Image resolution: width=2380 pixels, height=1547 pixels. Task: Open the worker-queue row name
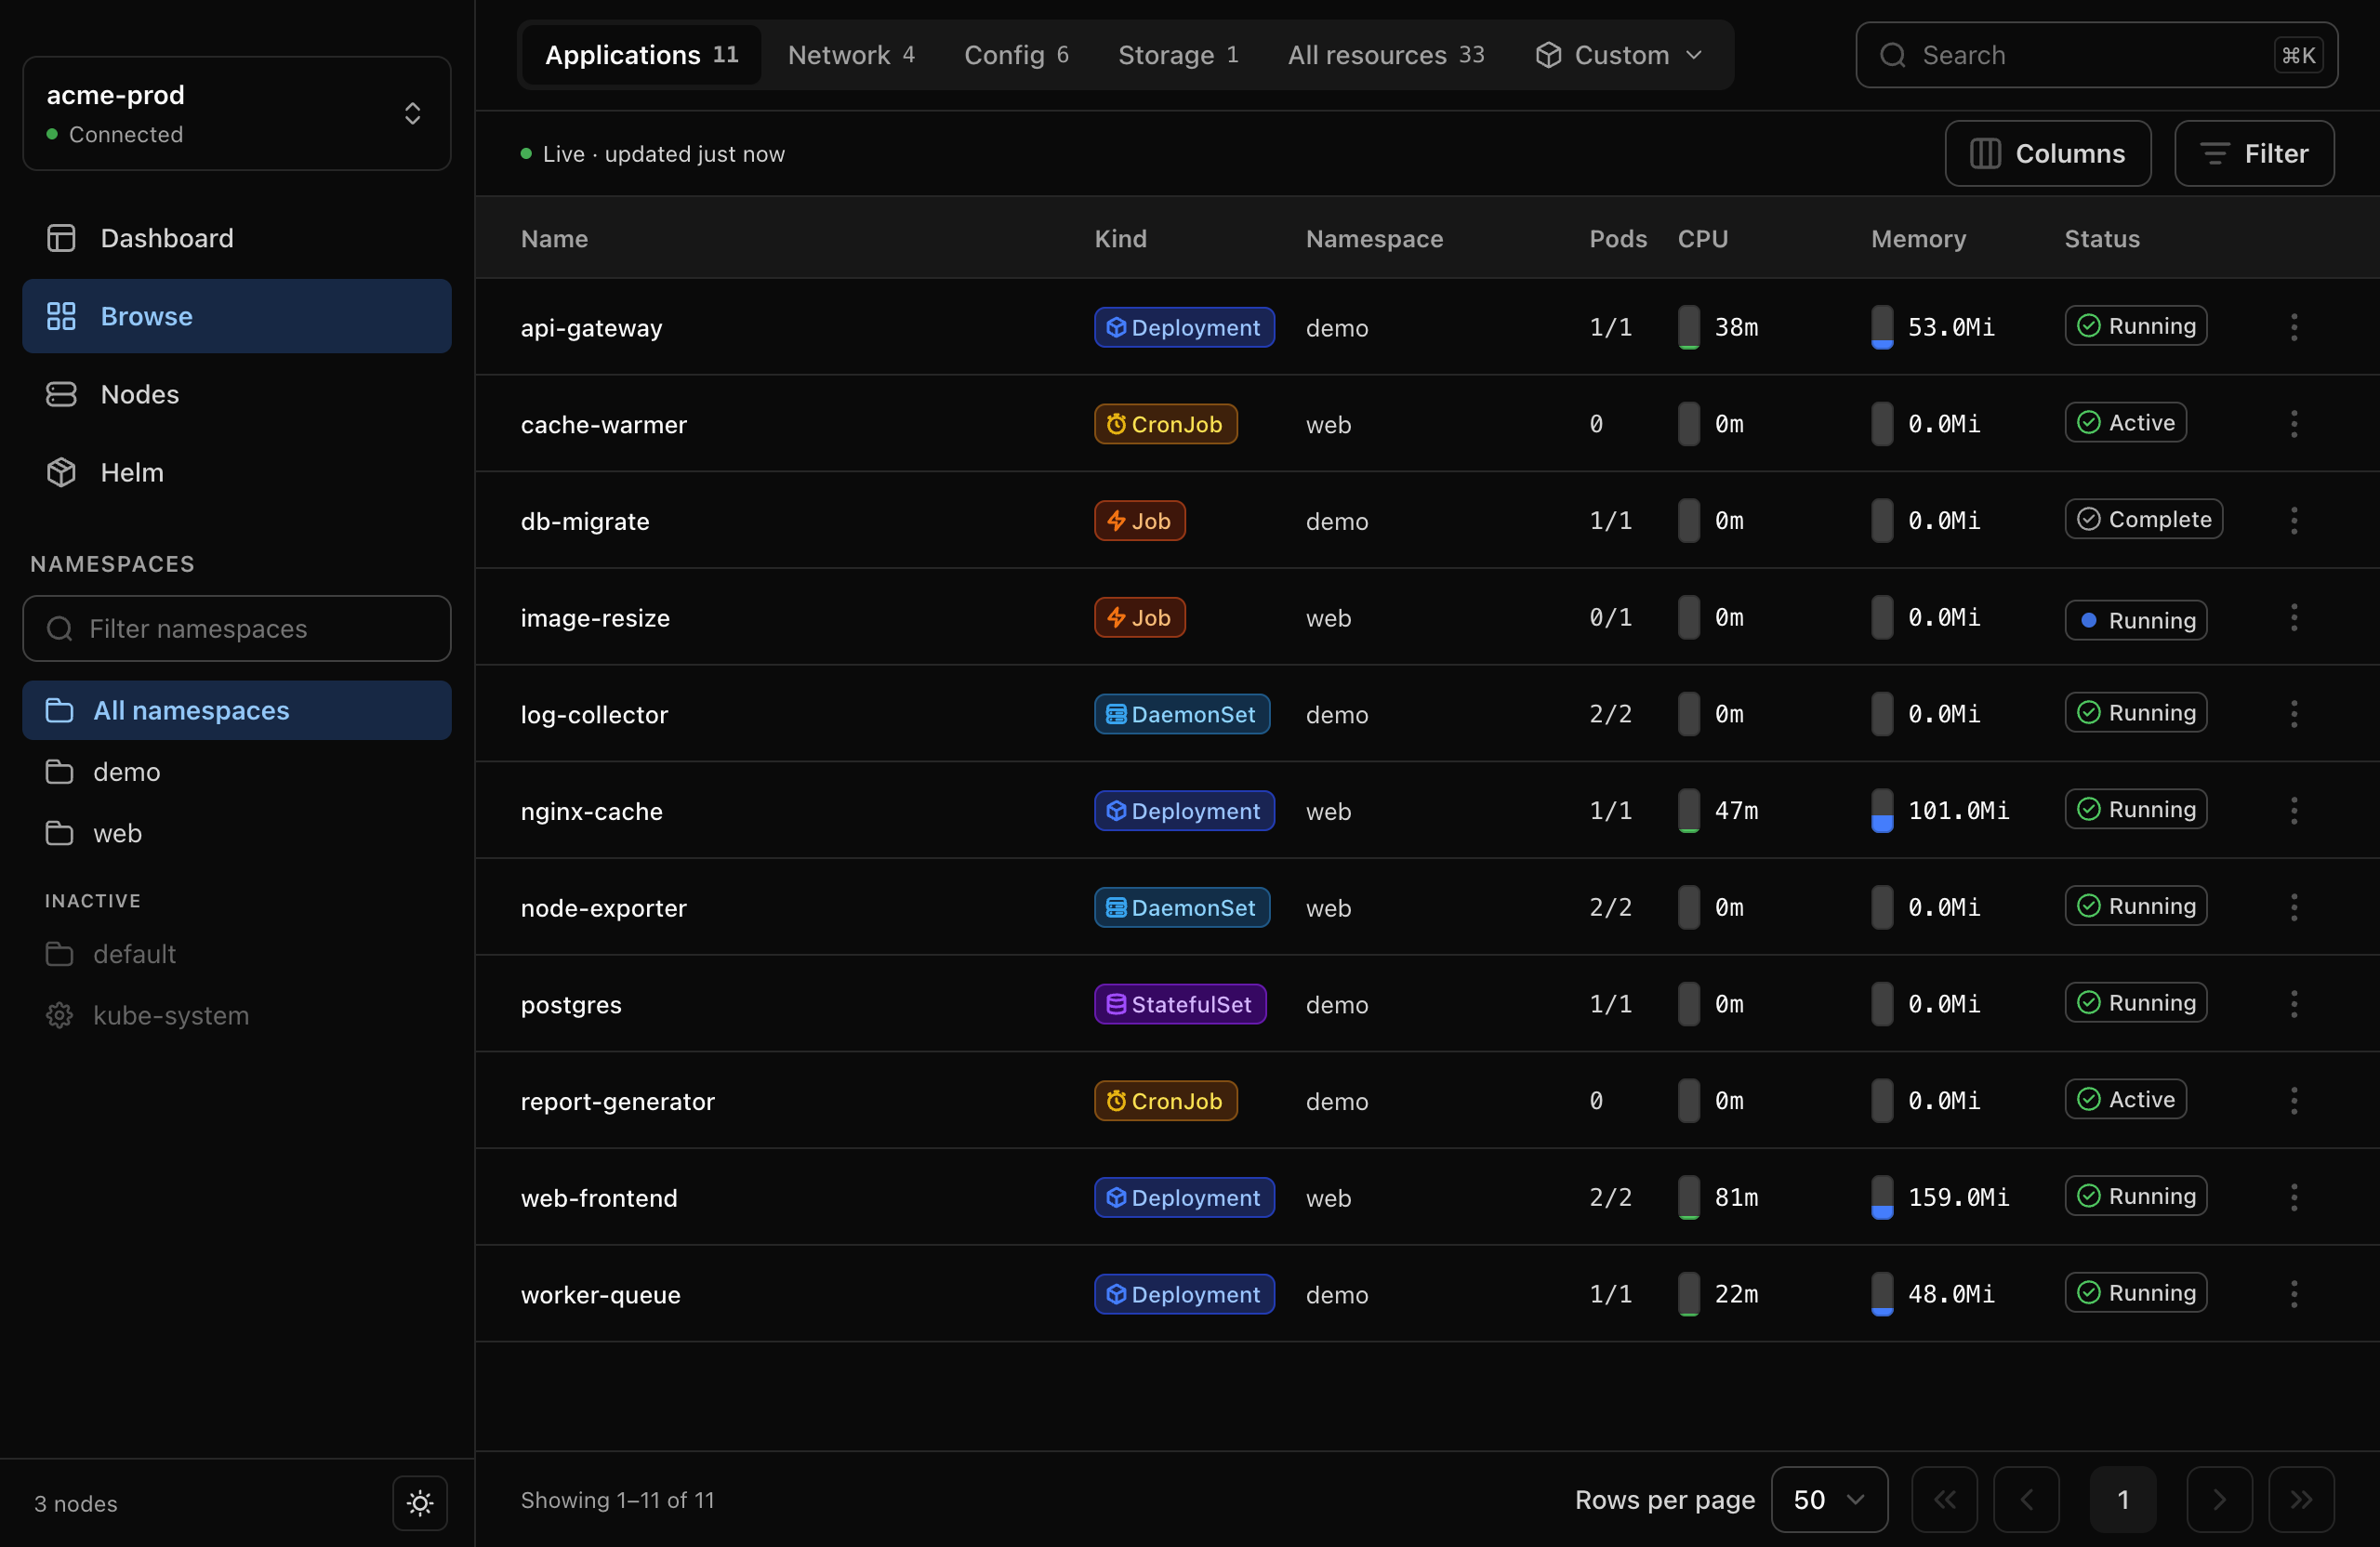click(600, 1295)
